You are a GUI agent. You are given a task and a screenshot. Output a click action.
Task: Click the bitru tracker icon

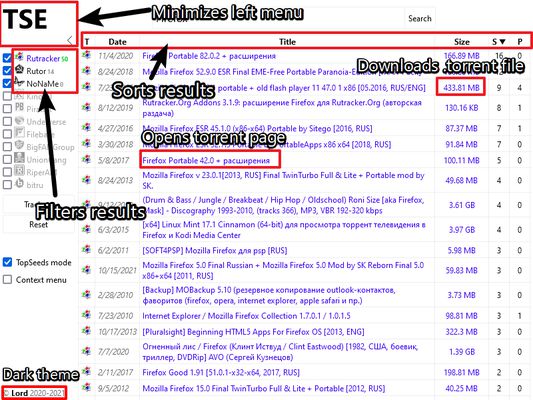coord(20,183)
